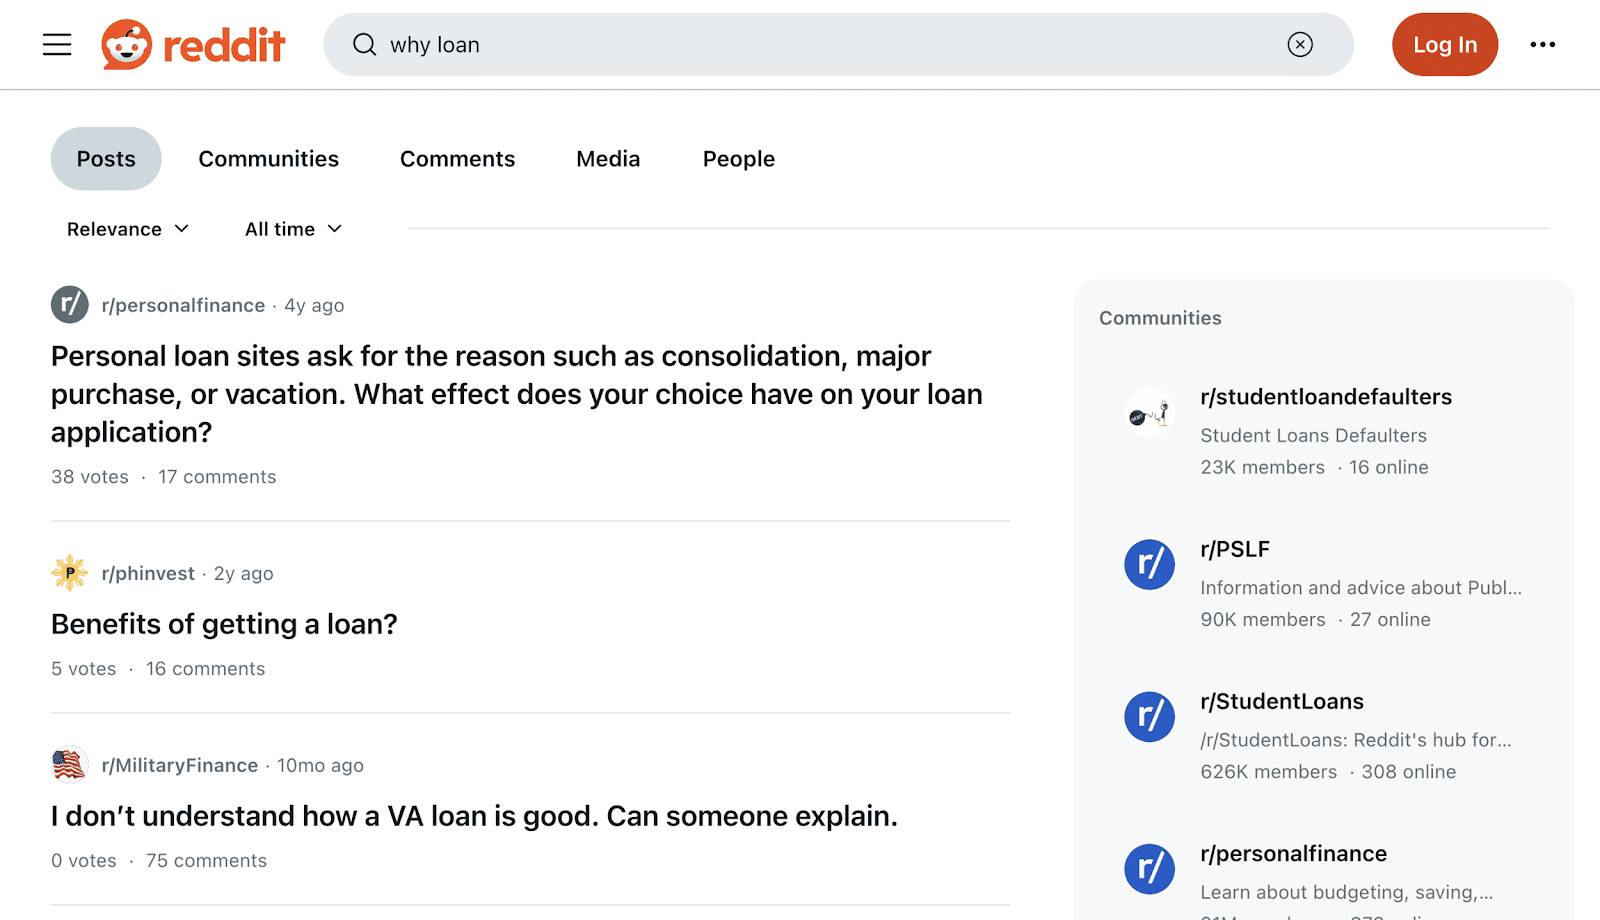Click inside the search input field
This screenshot has height=920, width=1600.
pyautogui.click(x=700, y=44)
